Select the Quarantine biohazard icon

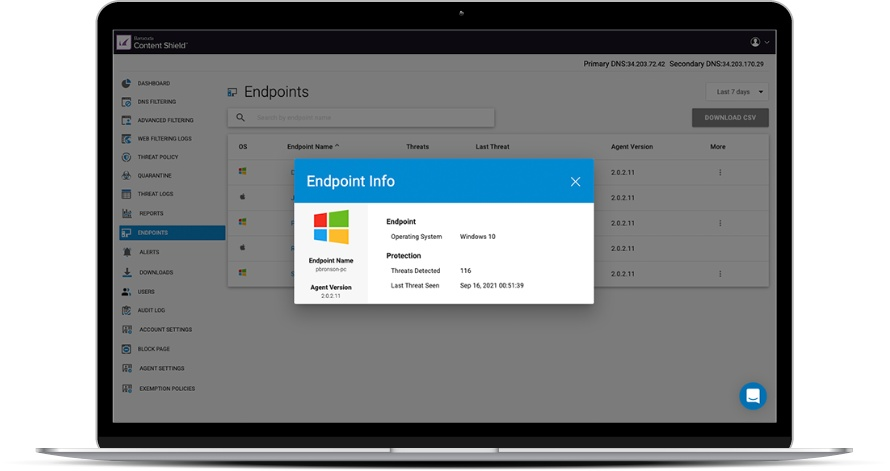click(x=126, y=175)
